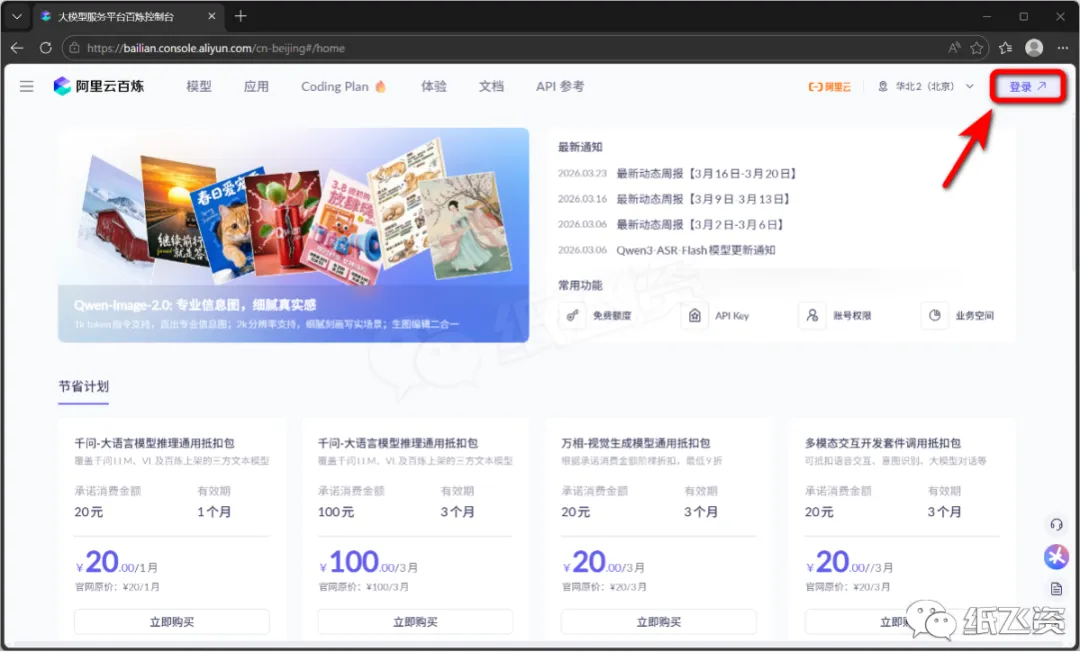Click the floating document icon
1080x652 pixels.
coord(1056,589)
